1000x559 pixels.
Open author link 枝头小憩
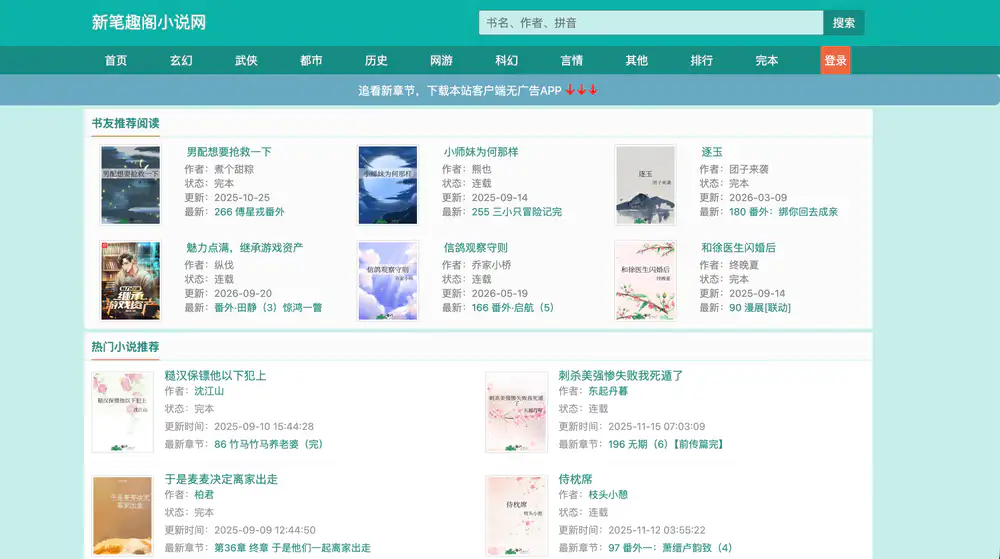pyautogui.click(x=608, y=495)
